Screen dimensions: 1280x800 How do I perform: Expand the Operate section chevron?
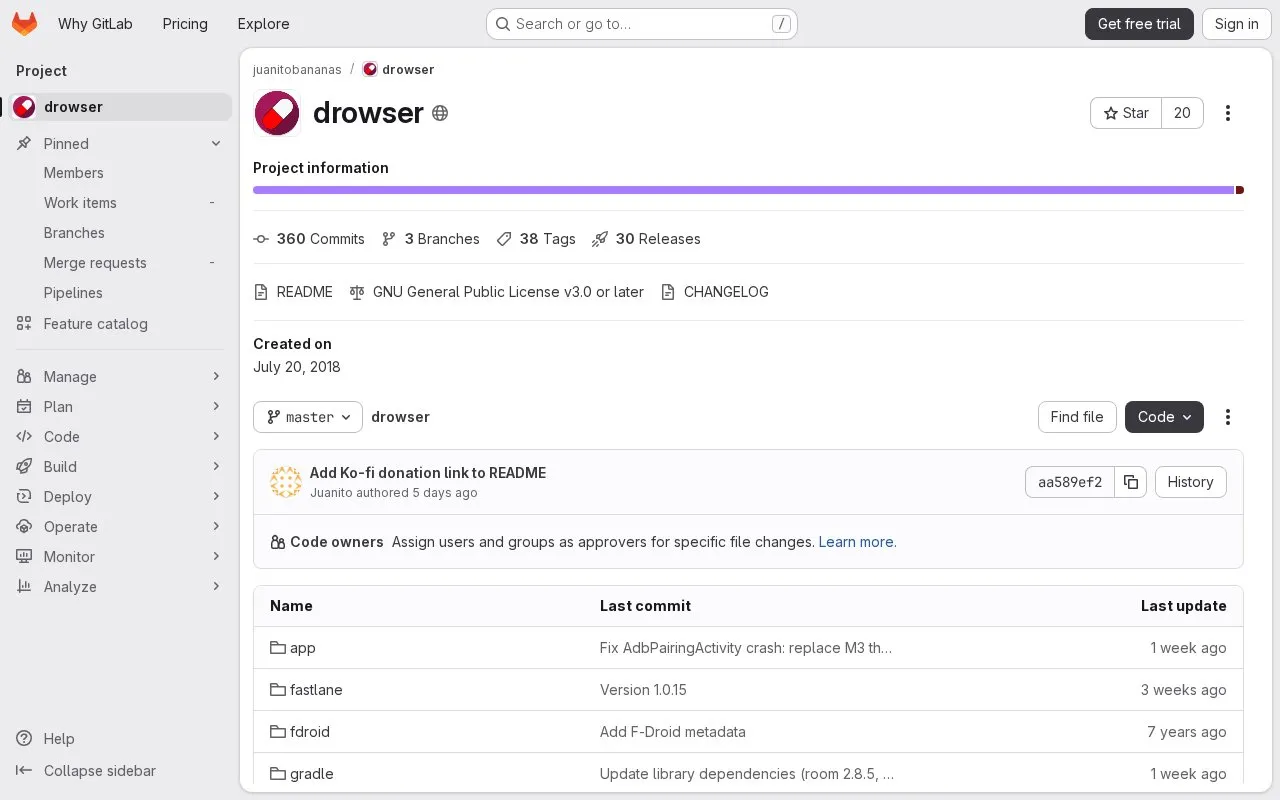tap(216, 527)
